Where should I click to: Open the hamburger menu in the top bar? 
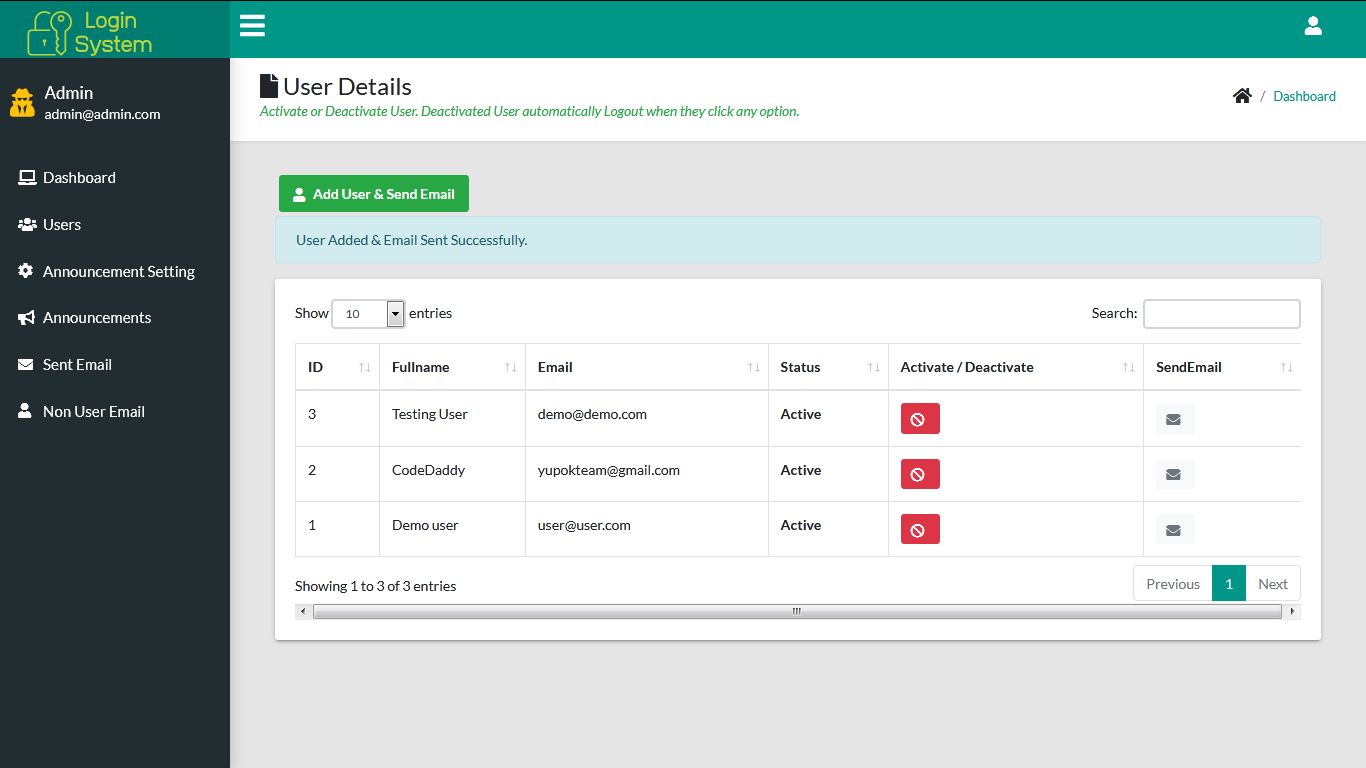tap(252, 25)
